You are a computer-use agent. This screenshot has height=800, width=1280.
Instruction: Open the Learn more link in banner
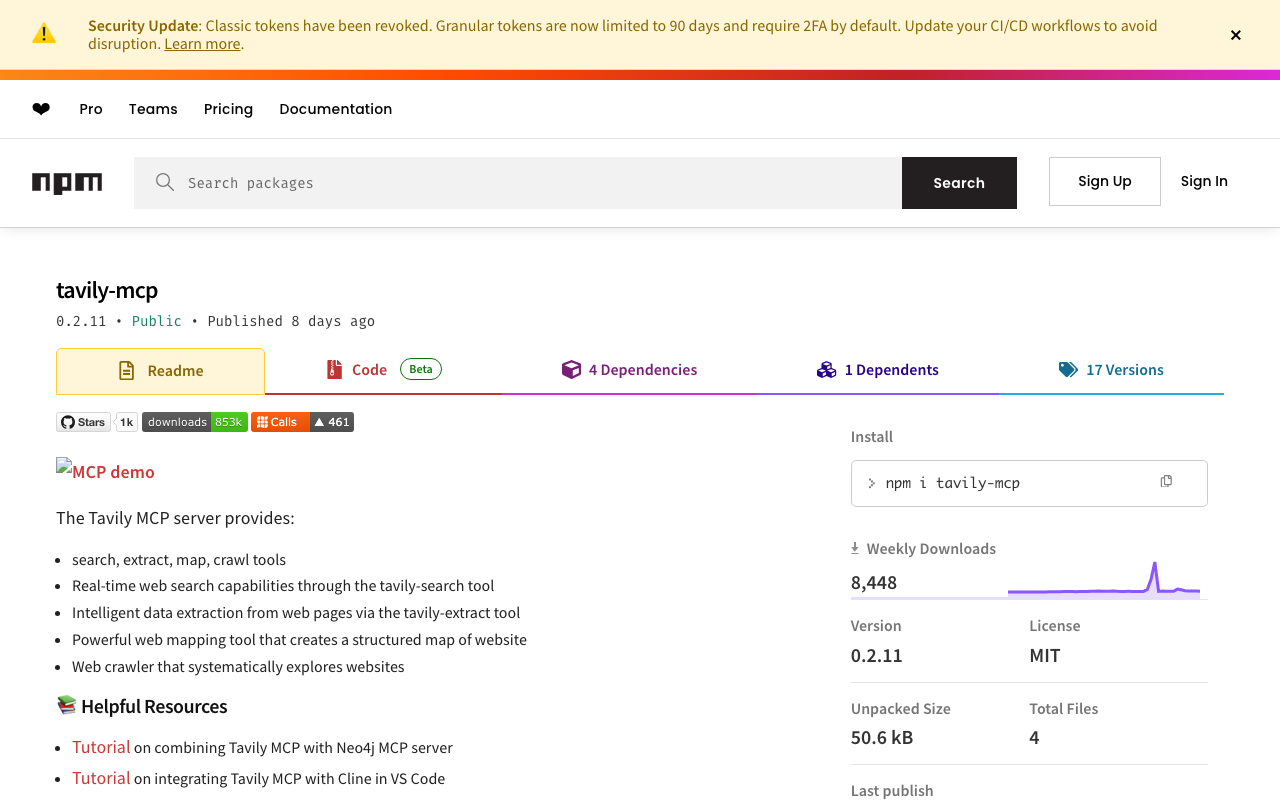tap(202, 44)
